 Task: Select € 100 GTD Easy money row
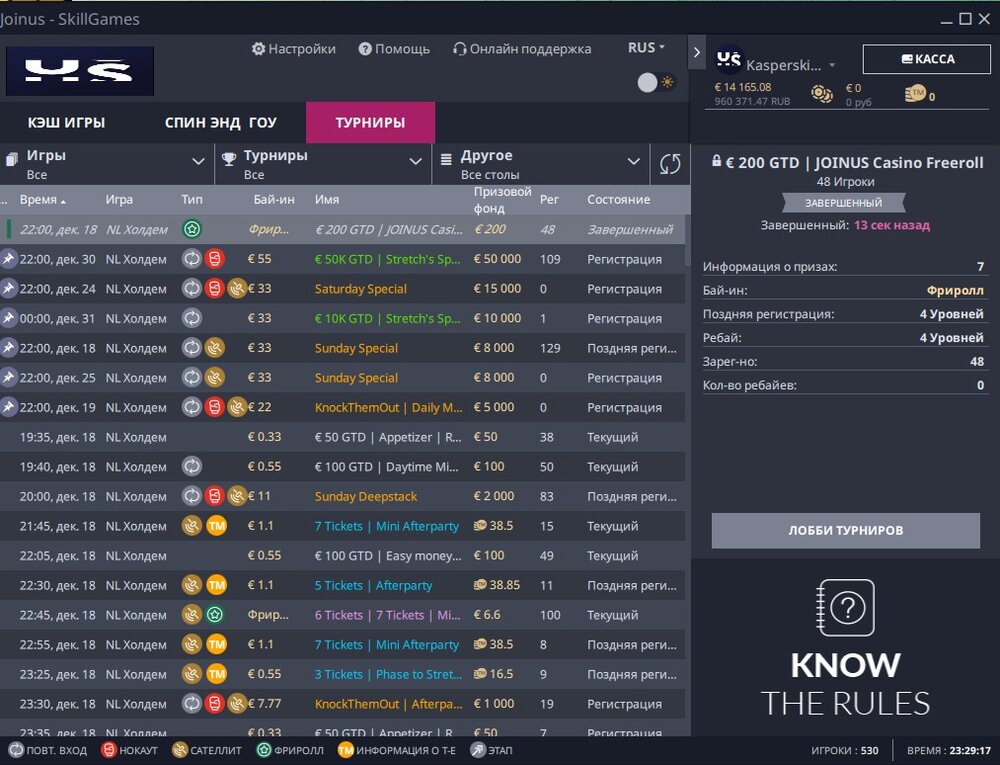point(342,555)
